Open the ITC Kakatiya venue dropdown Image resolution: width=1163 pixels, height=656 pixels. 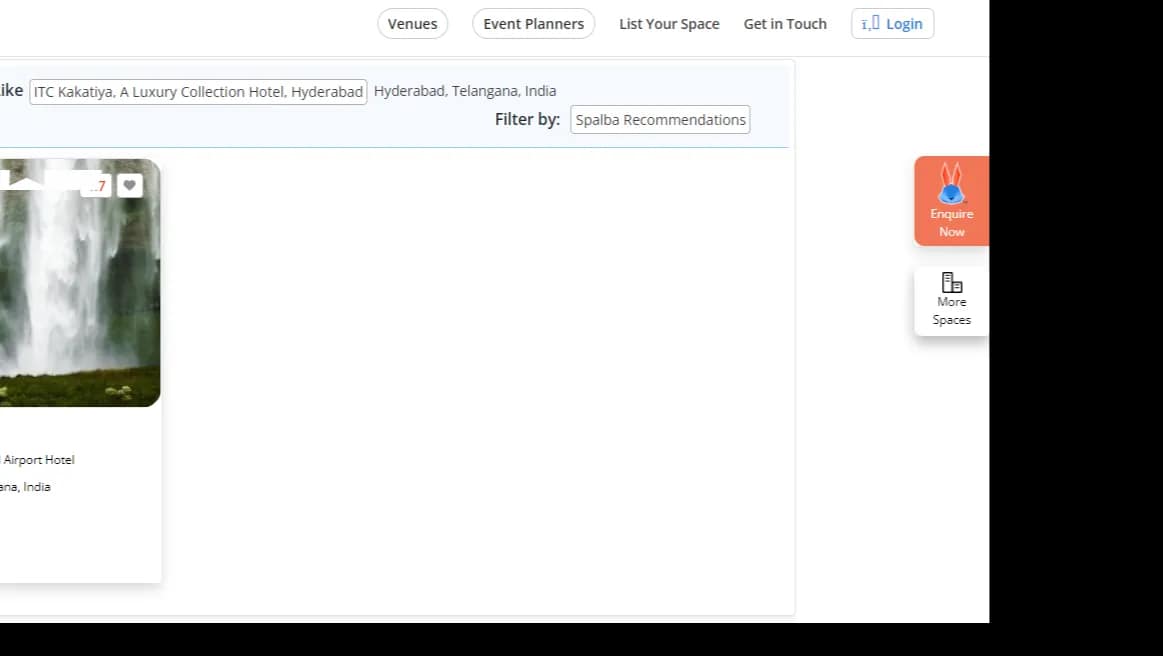[x=198, y=92]
